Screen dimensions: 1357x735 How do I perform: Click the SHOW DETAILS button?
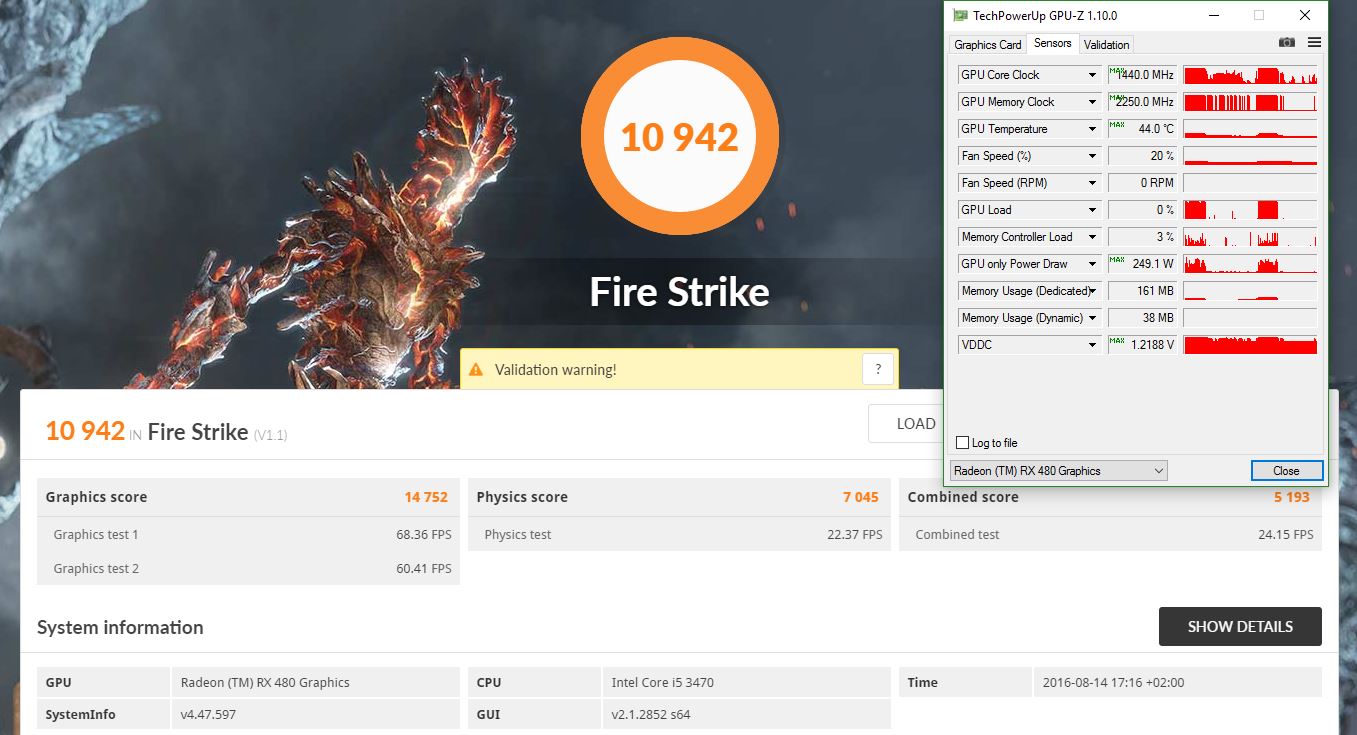click(x=1240, y=626)
